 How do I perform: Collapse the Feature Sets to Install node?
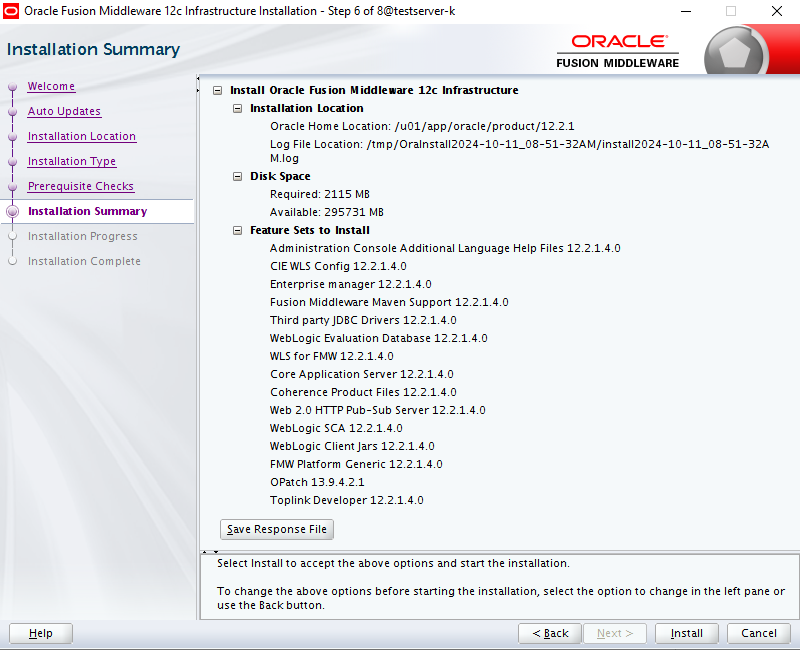click(238, 231)
